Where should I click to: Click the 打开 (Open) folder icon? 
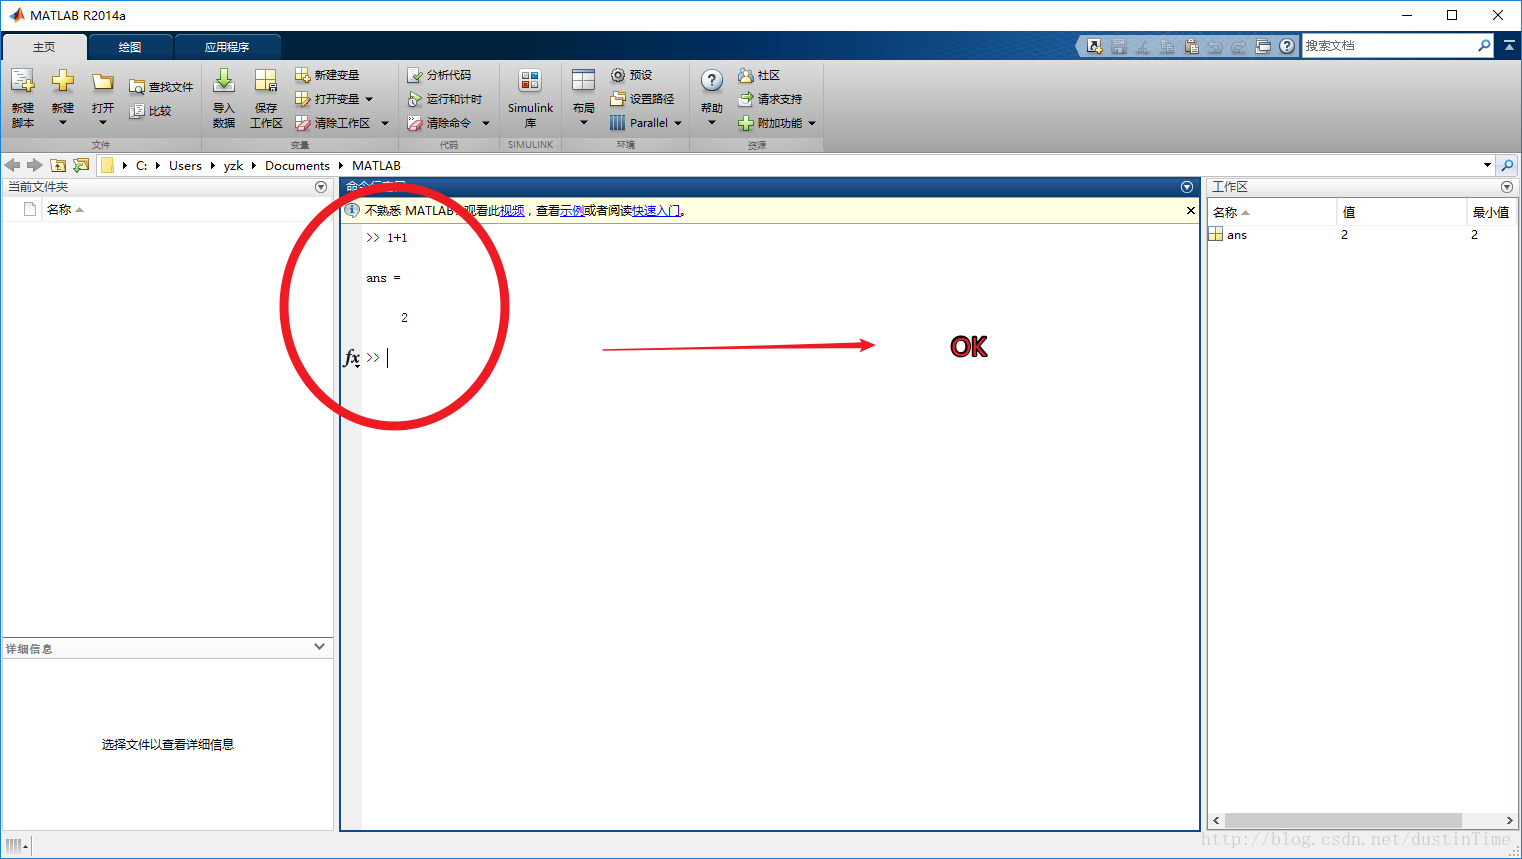click(x=102, y=82)
